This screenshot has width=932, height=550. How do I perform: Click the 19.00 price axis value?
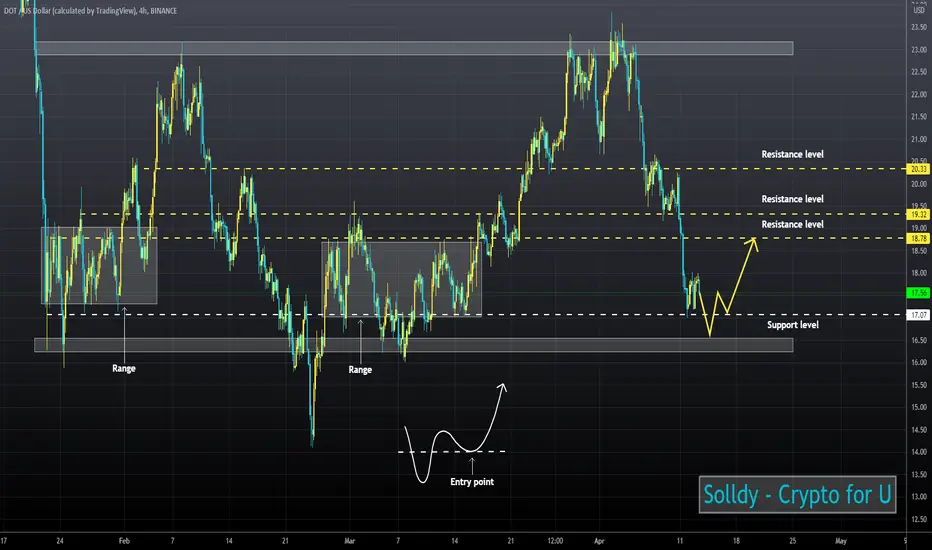918,228
